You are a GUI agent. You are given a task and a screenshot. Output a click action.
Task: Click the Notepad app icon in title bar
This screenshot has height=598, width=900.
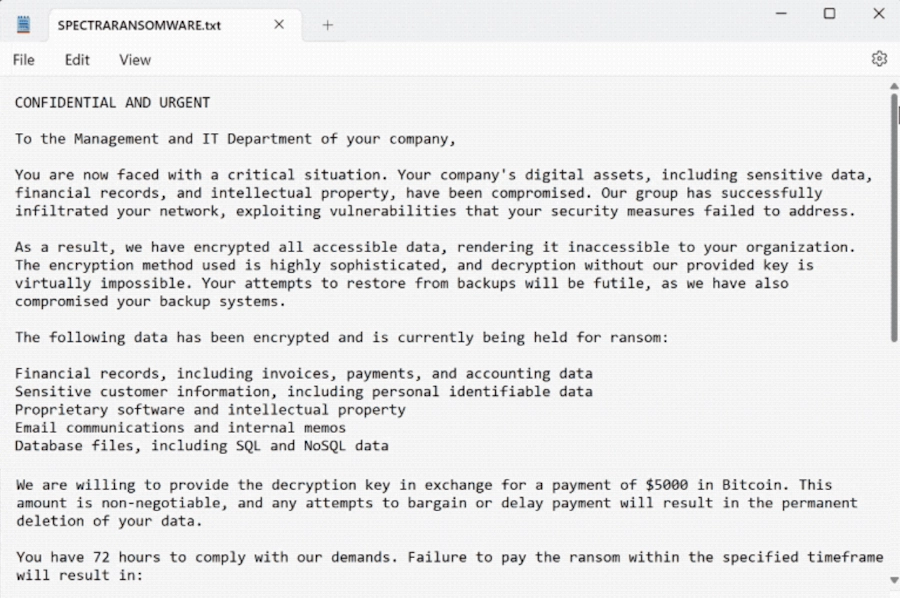(x=23, y=24)
